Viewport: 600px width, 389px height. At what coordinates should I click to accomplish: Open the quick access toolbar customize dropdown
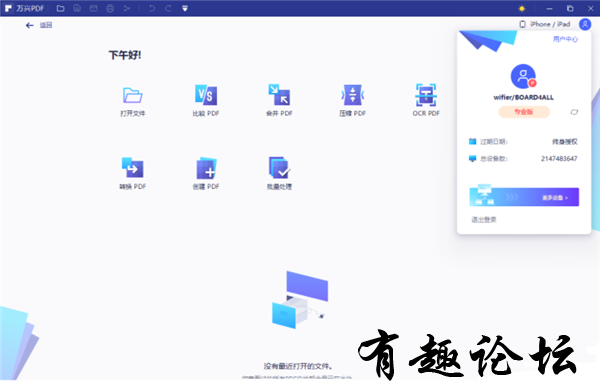[x=185, y=8]
